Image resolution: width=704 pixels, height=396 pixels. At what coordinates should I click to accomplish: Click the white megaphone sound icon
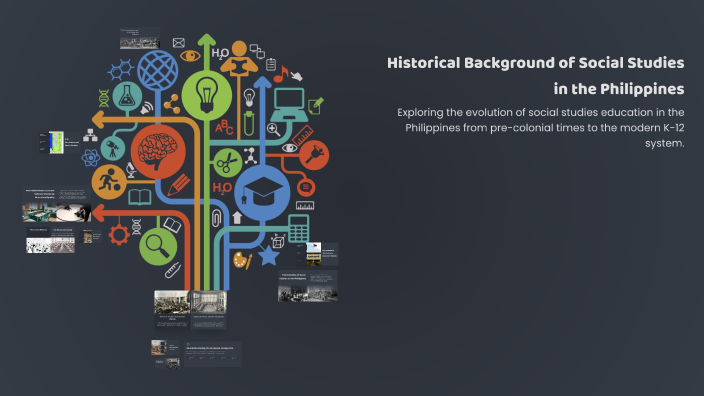coord(147,108)
